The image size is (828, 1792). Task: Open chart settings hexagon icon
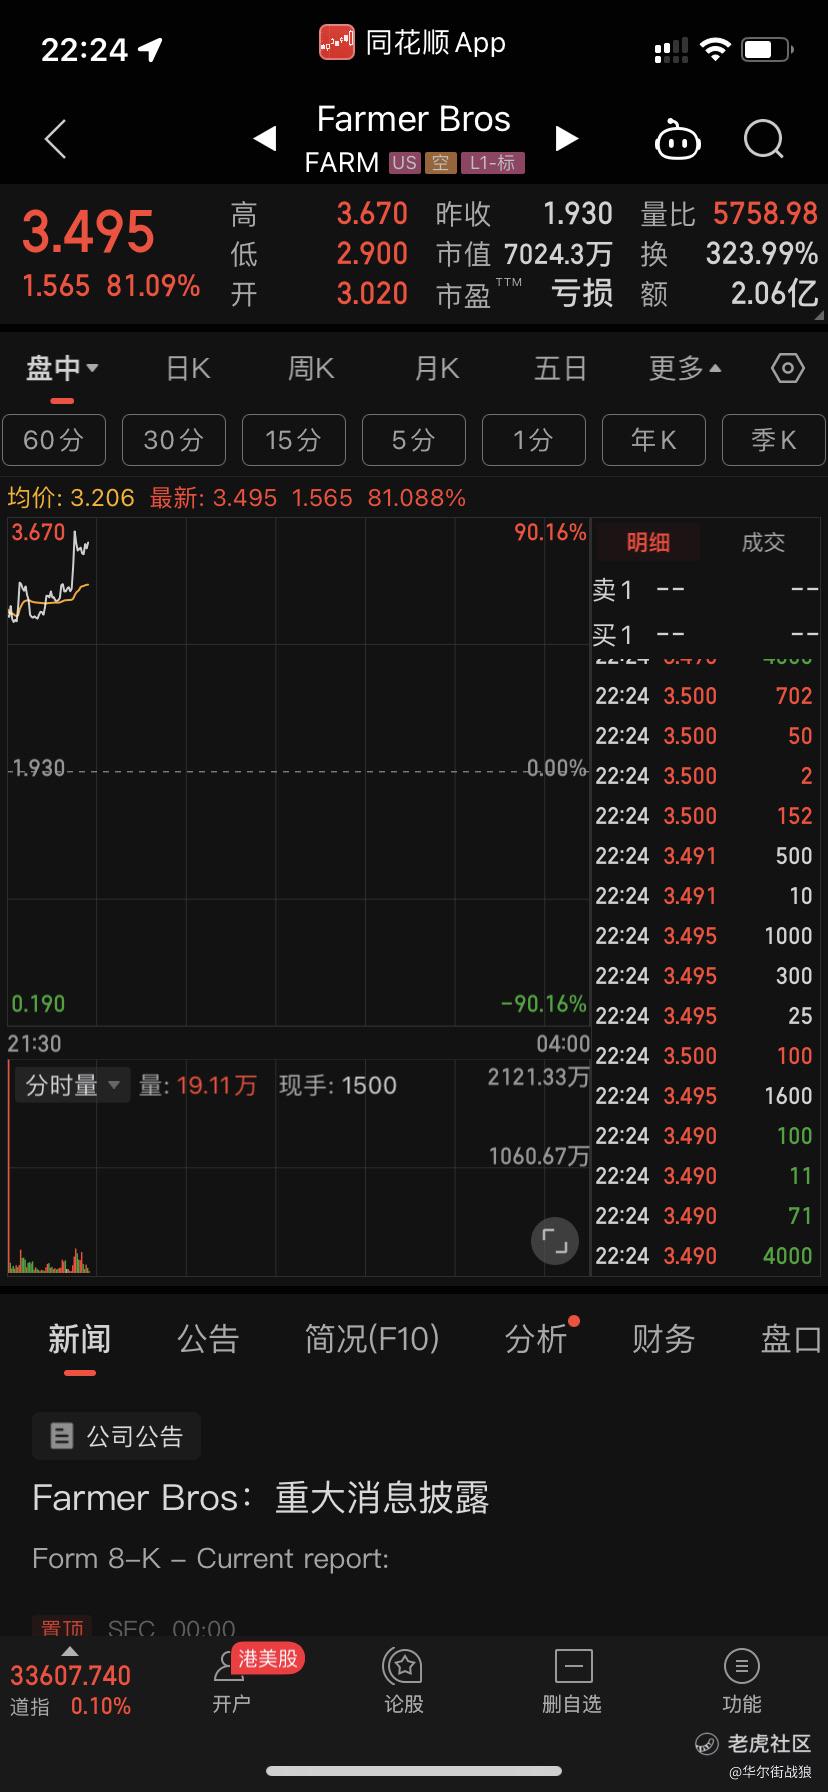788,369
